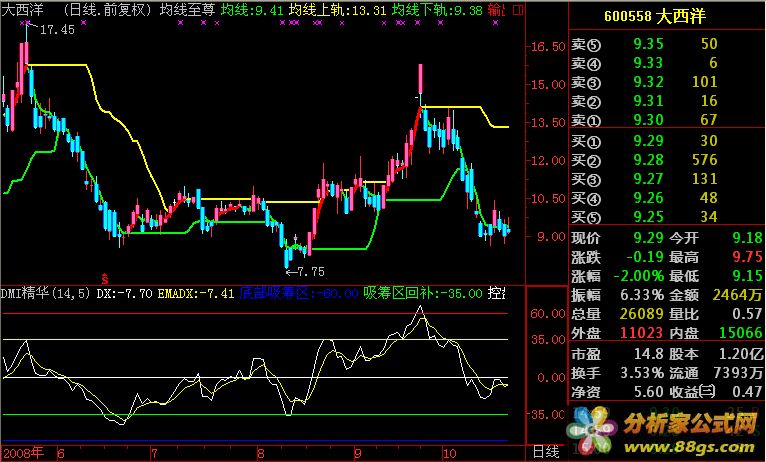Click the 日线.前复权 period label

pos(109,10)
